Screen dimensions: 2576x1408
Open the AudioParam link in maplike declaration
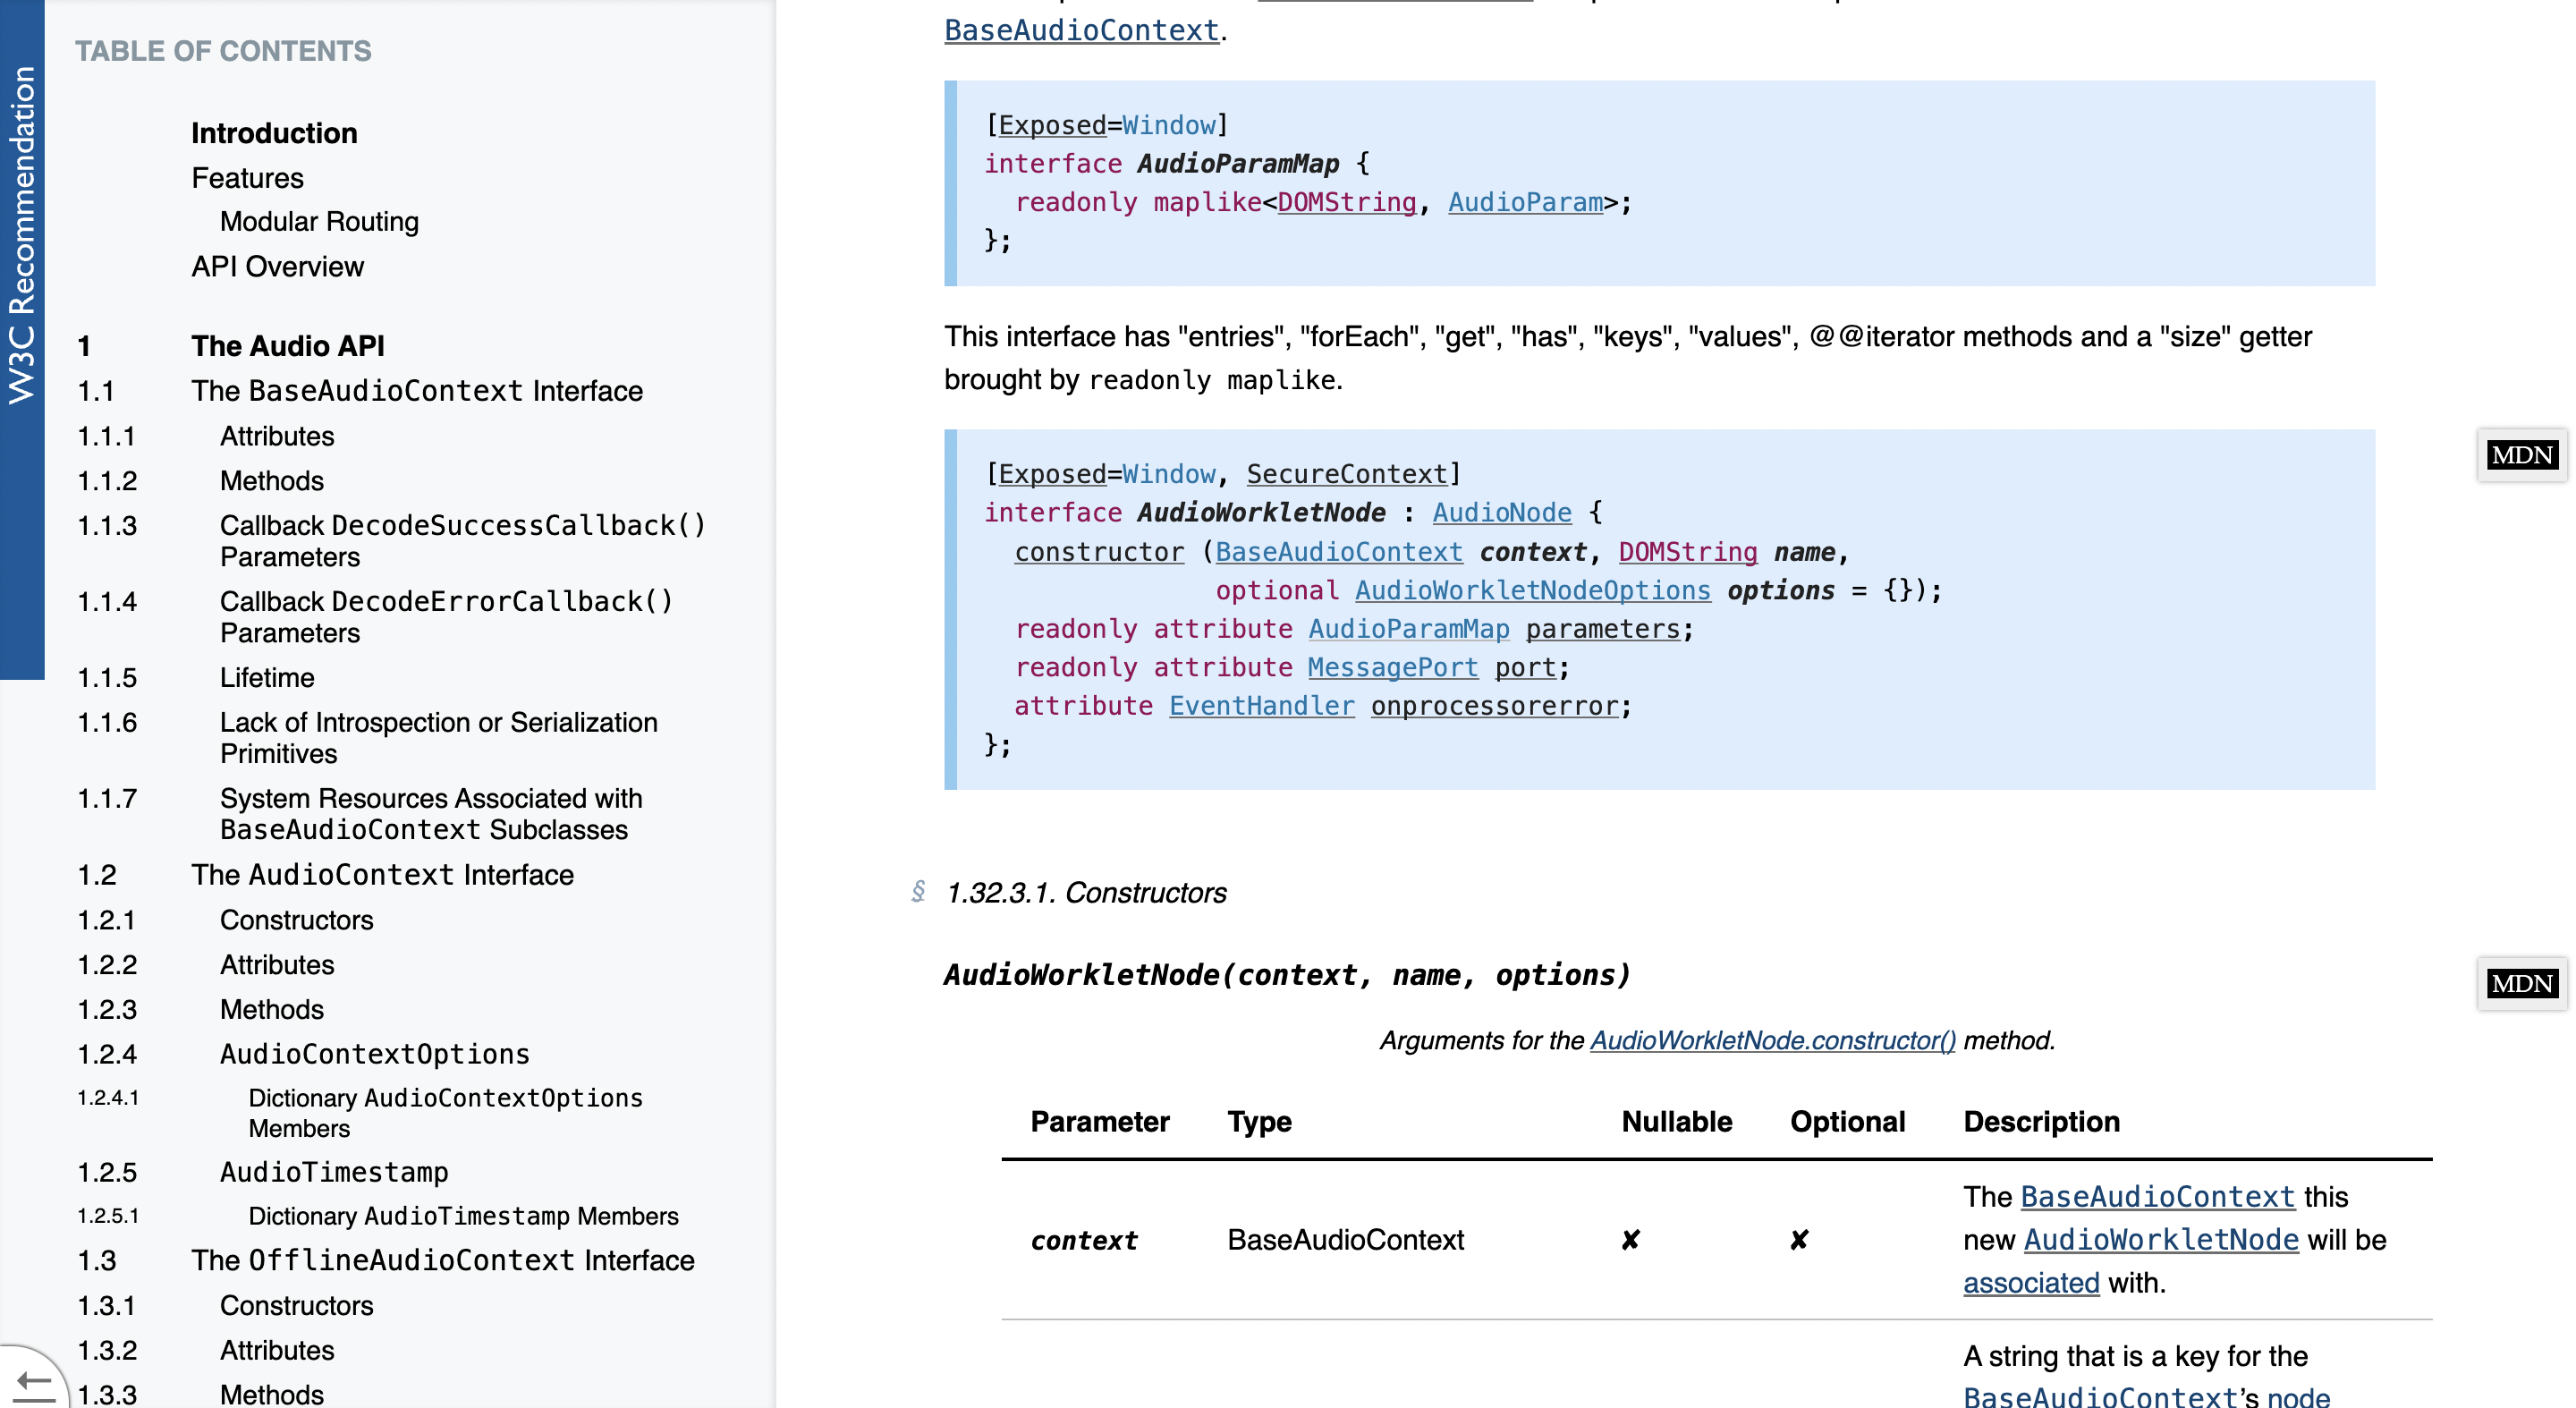pyautogui.click(x=1525, y=203)
